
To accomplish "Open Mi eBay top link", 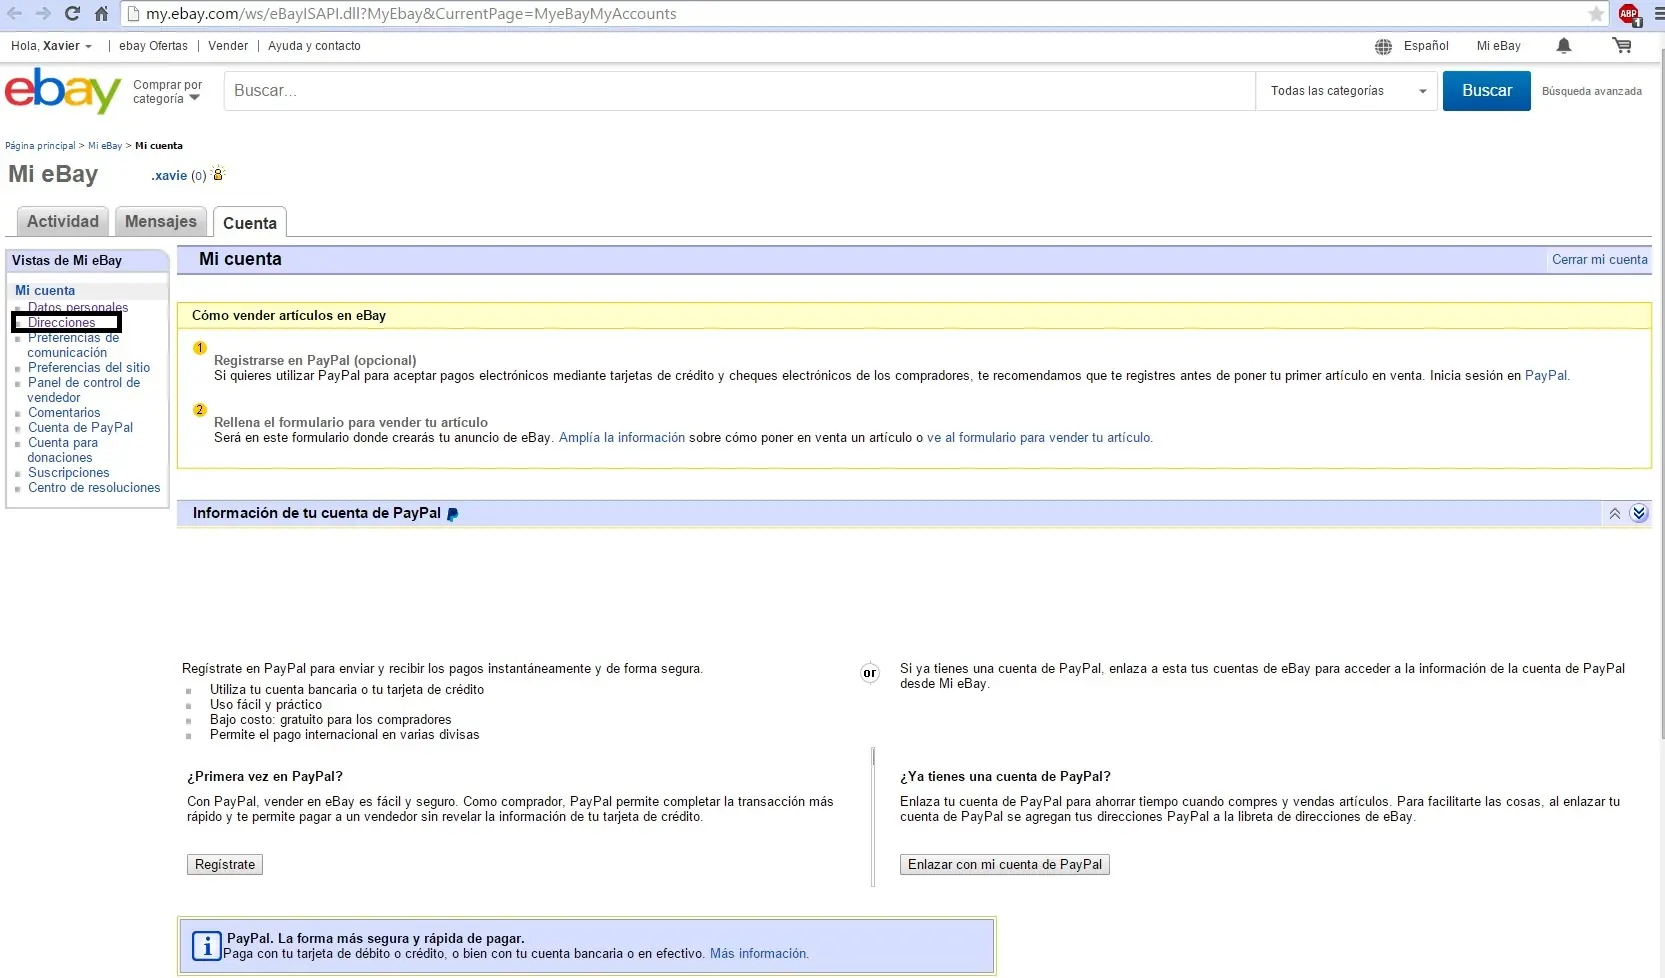I will [x=1498, y=46].
